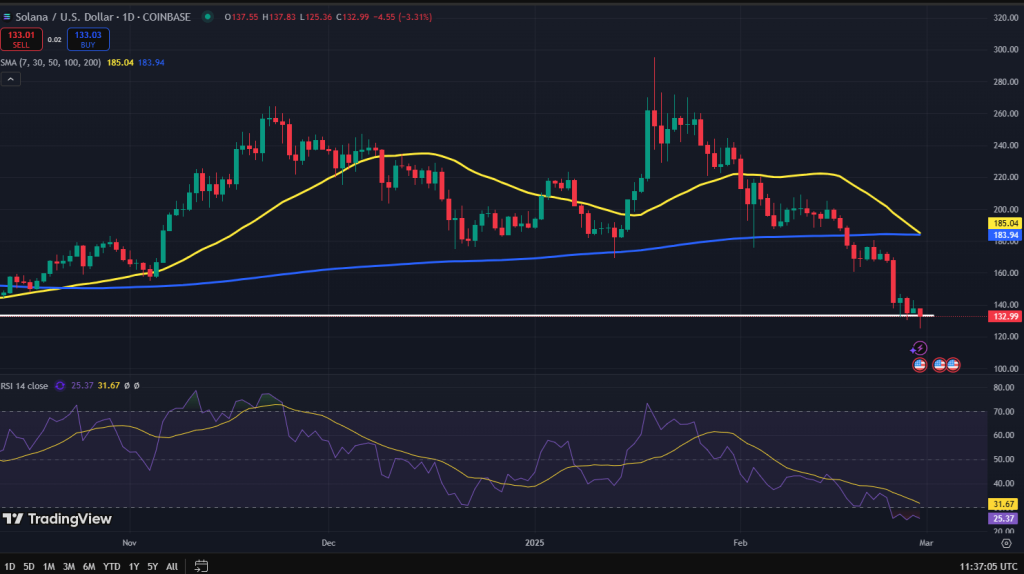Open the purple lightning news marker
The height and width of the screenshot is (574, 1024).
coord(919,348)
